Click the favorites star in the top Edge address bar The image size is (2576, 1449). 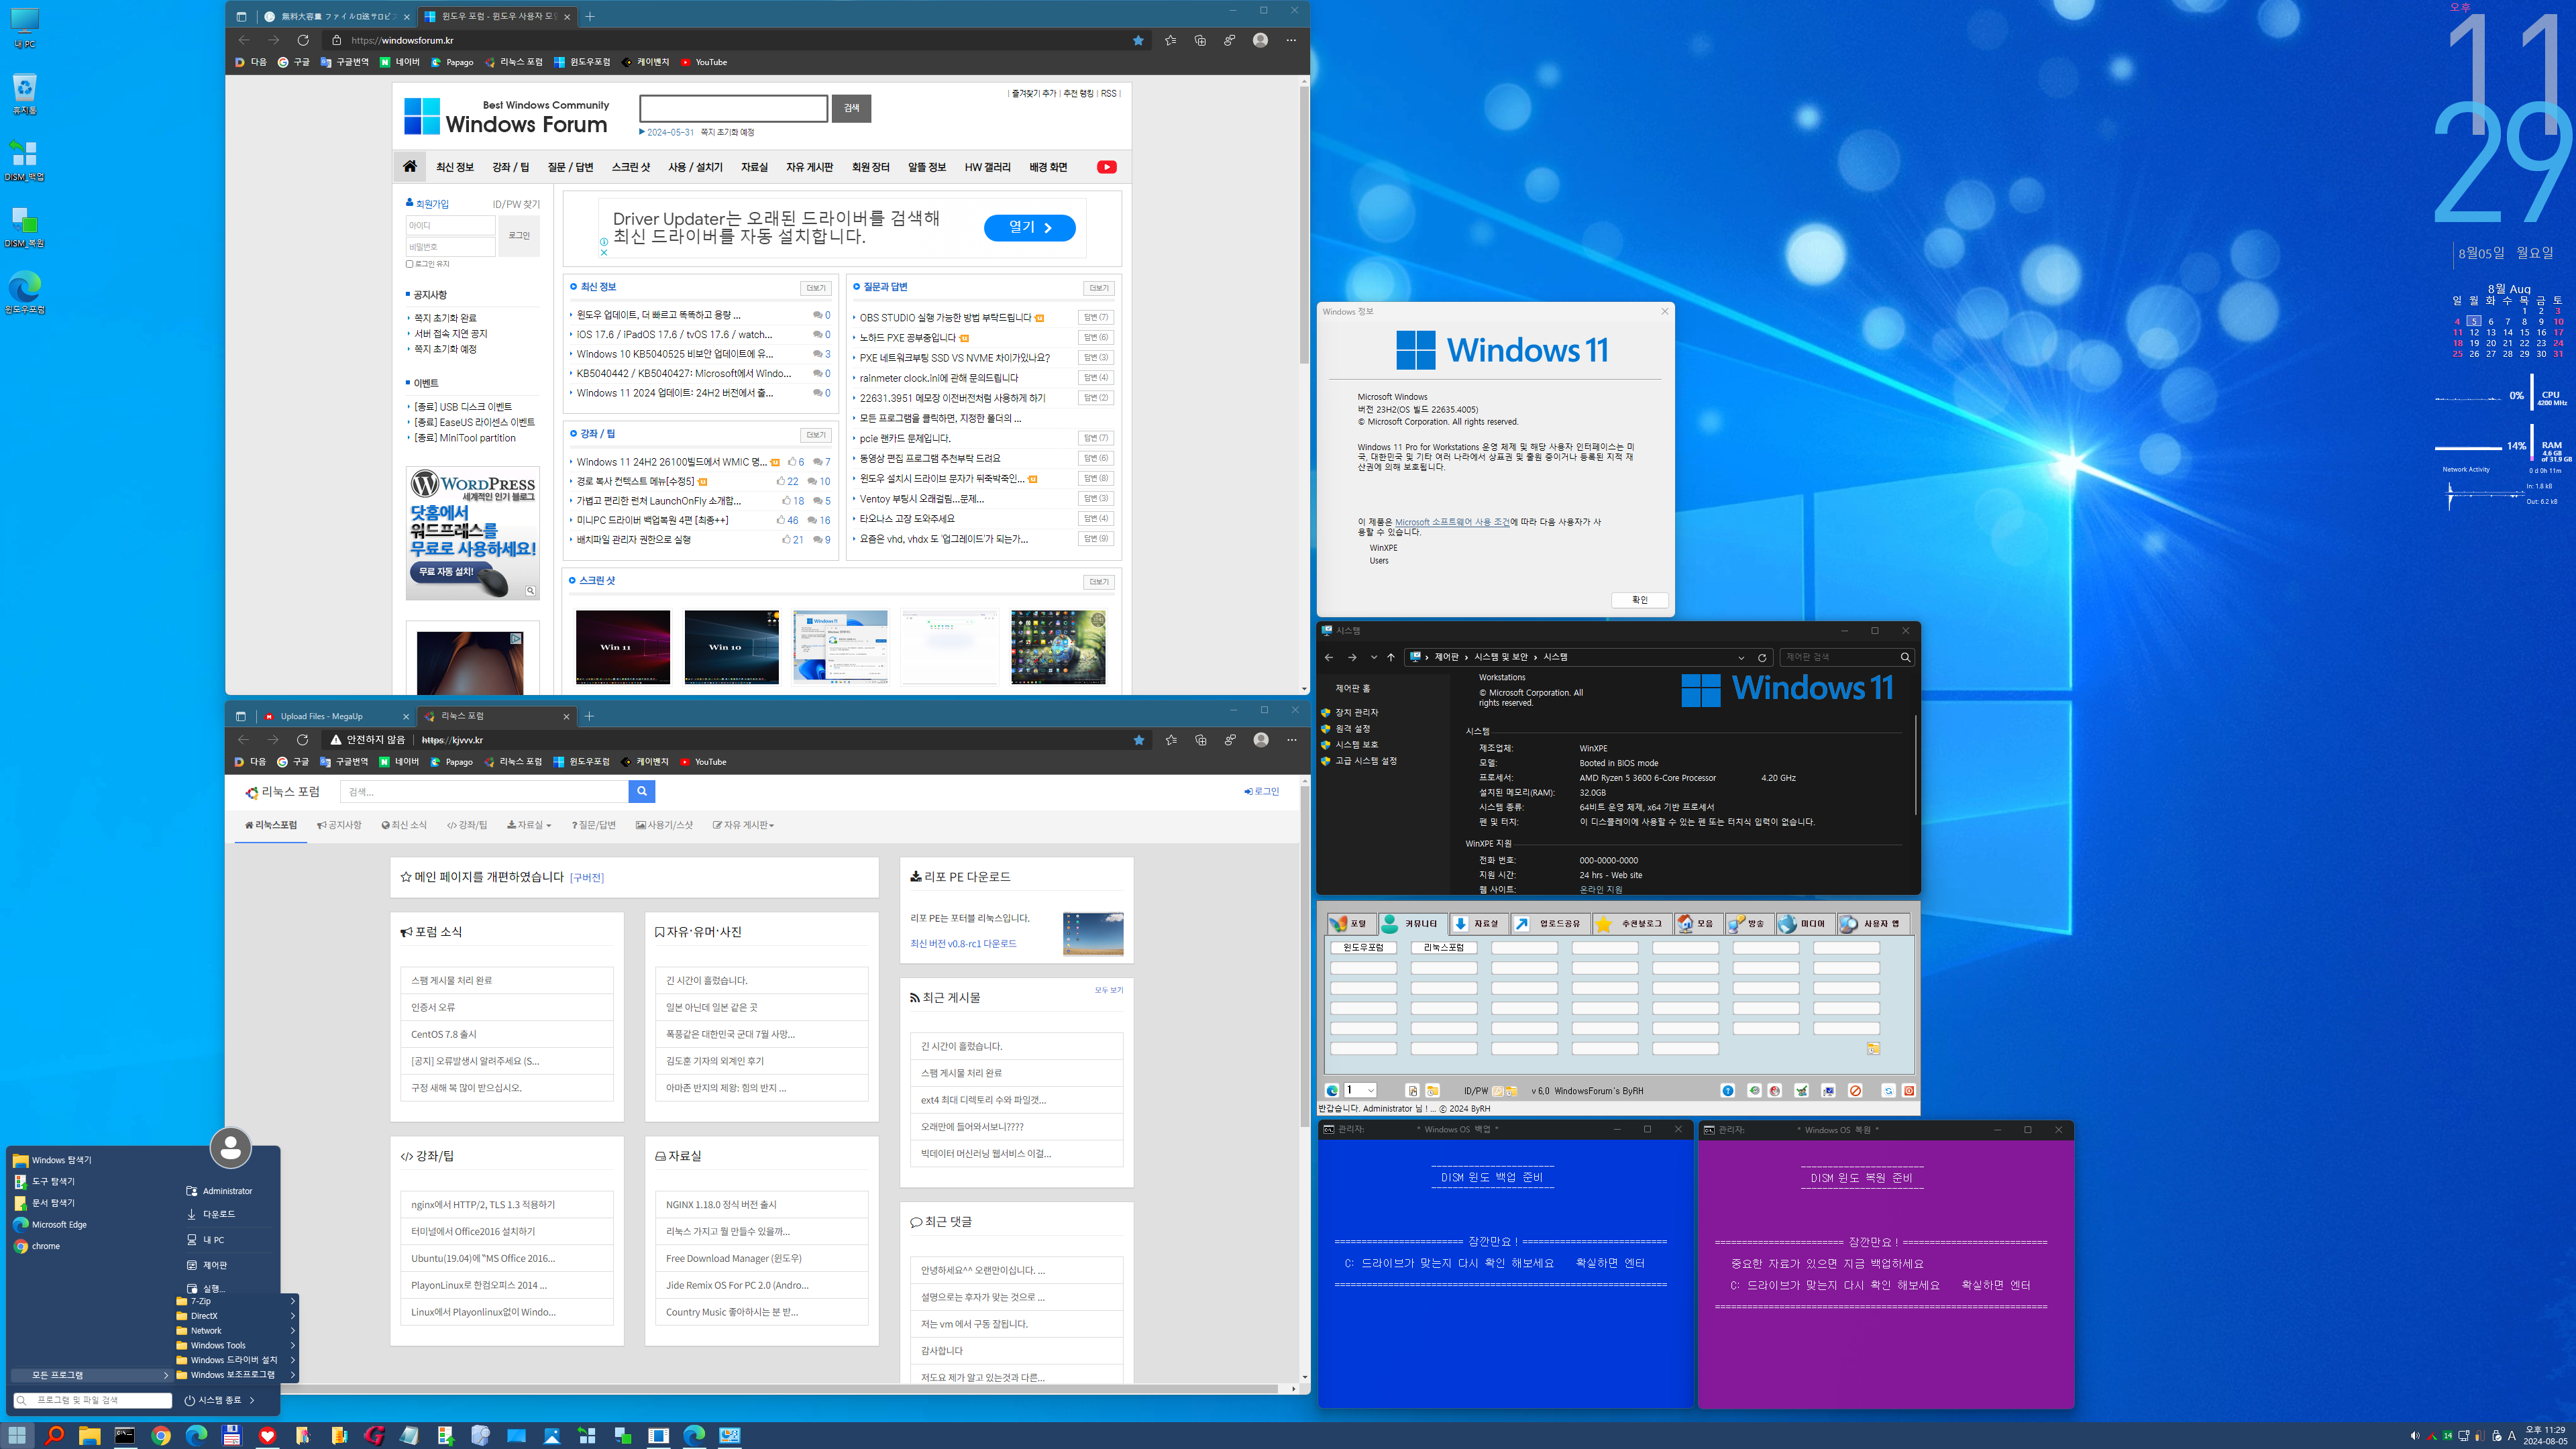click(x=1138, y=40)
